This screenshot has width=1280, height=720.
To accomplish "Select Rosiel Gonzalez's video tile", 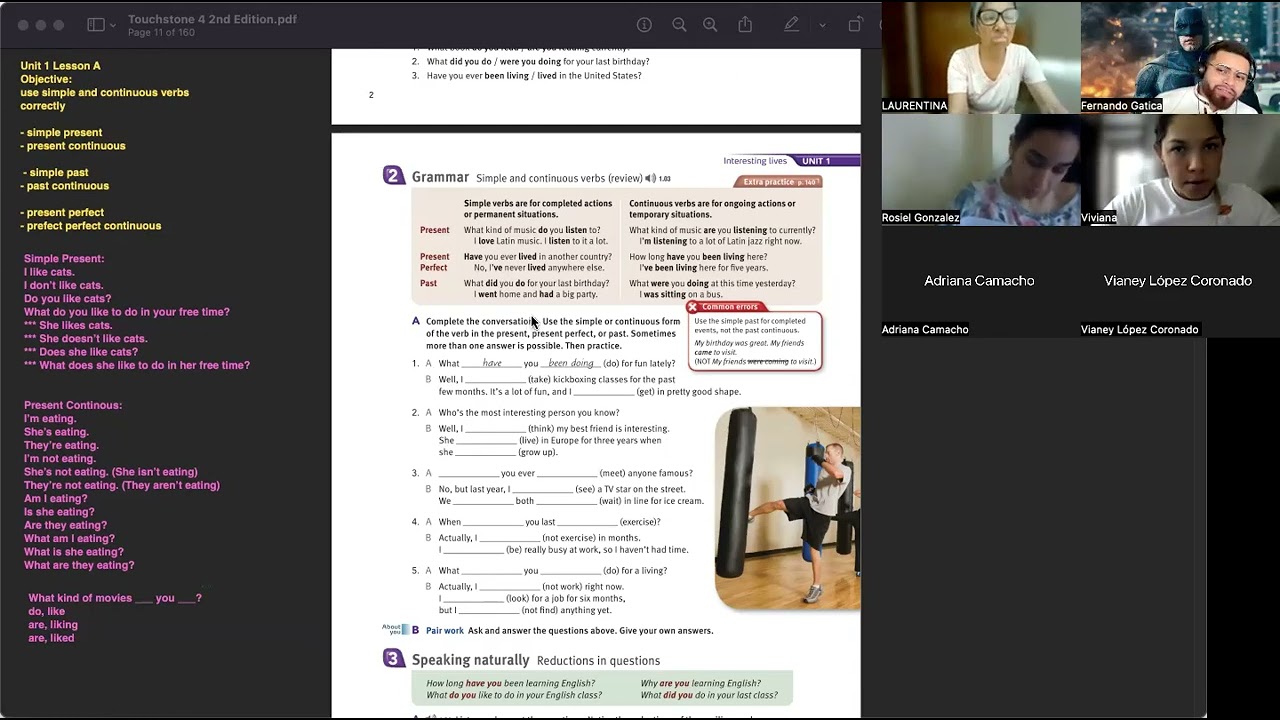I will tap(980, 169).
